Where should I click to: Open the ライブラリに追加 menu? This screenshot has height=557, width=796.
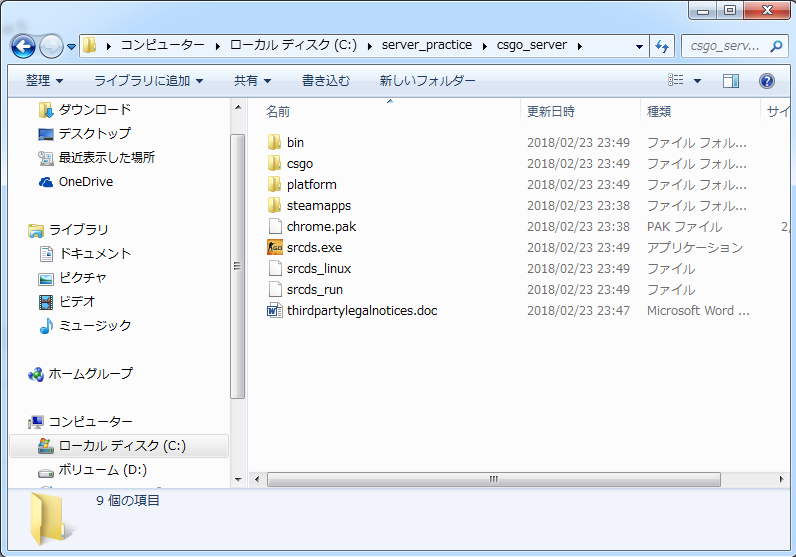[148, 80]
